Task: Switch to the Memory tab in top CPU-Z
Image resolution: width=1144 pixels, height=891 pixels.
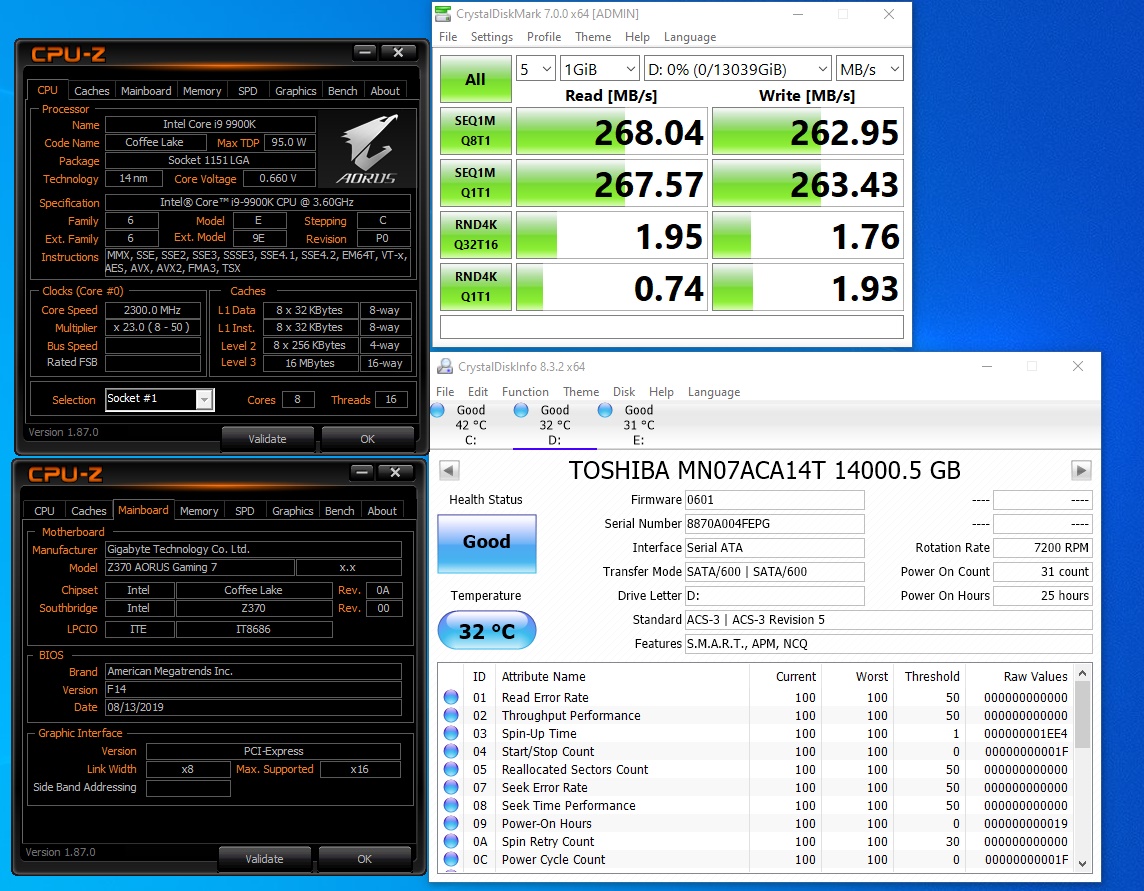Action: pyautogui.click(x=201, y=91)
